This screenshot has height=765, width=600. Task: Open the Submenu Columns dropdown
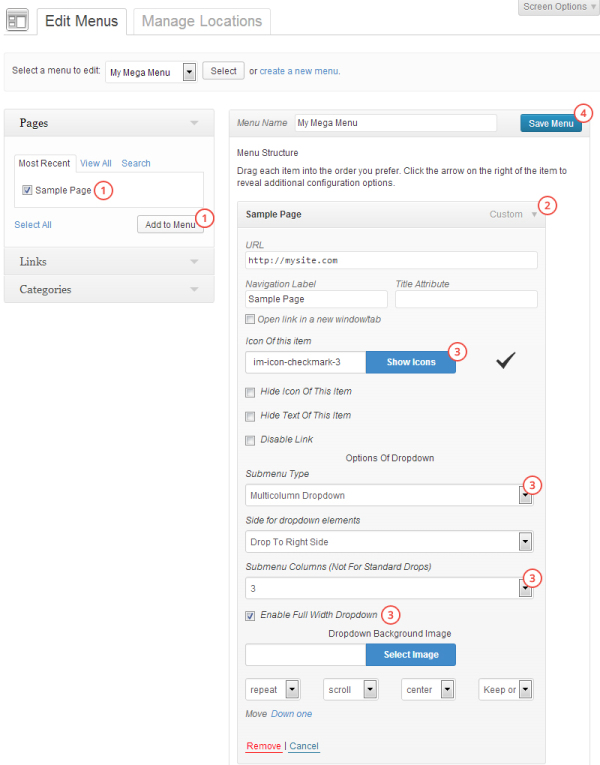click(x=525, y=588)
